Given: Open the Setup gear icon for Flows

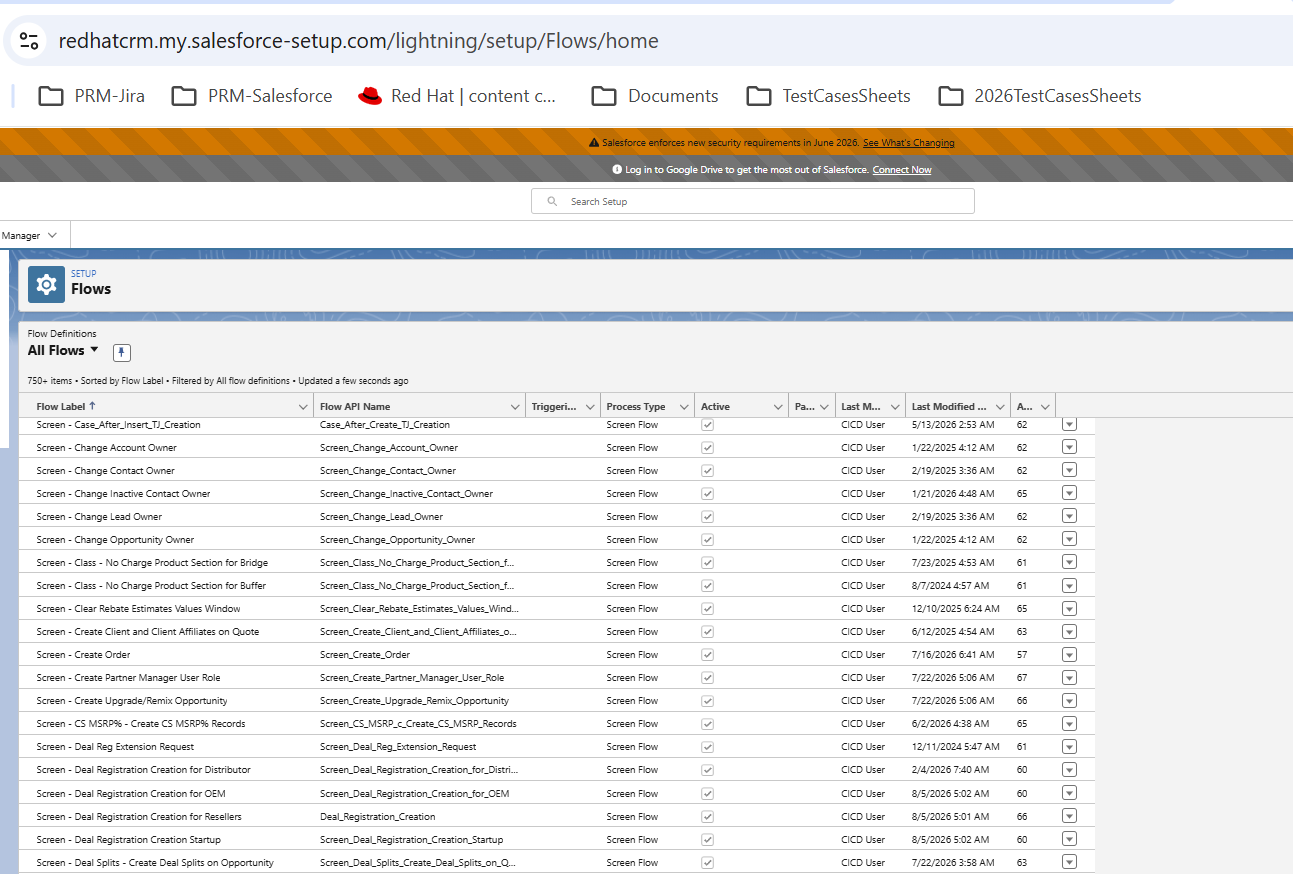Looking at the screenshot, I should 46,284.
